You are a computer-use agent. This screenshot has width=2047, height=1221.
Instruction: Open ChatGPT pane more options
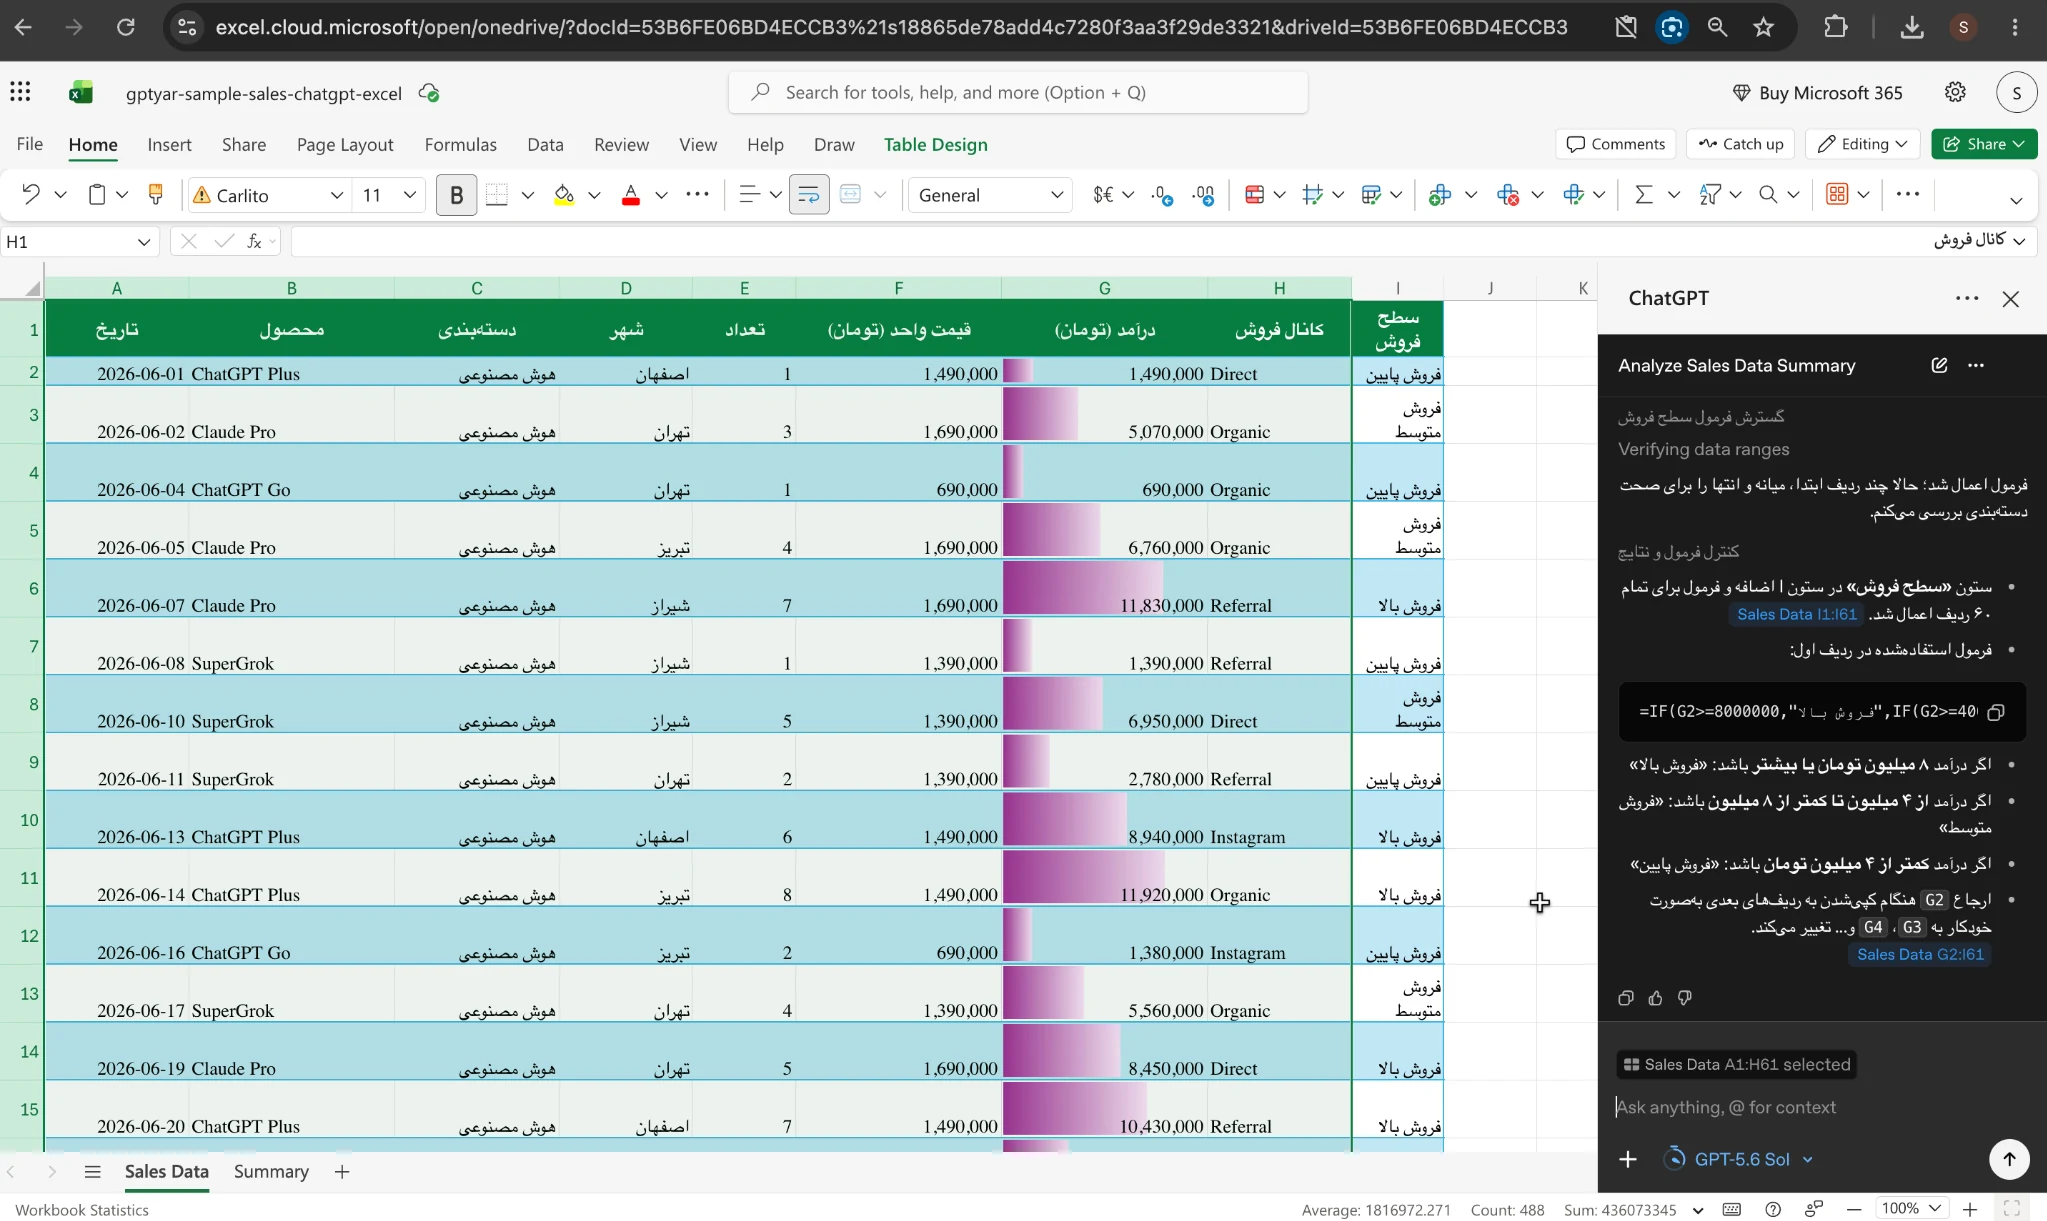pos(1967,298)
